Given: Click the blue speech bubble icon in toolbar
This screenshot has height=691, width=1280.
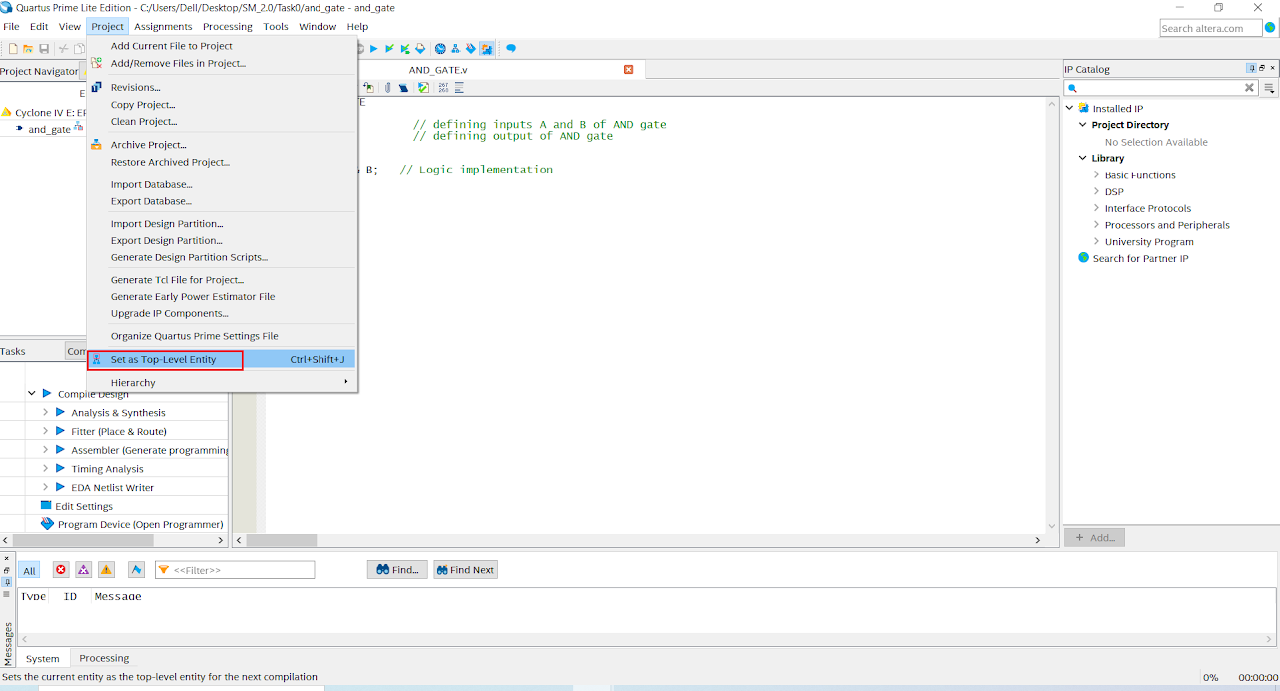Looking at the screenshot, I should (511, 48).
